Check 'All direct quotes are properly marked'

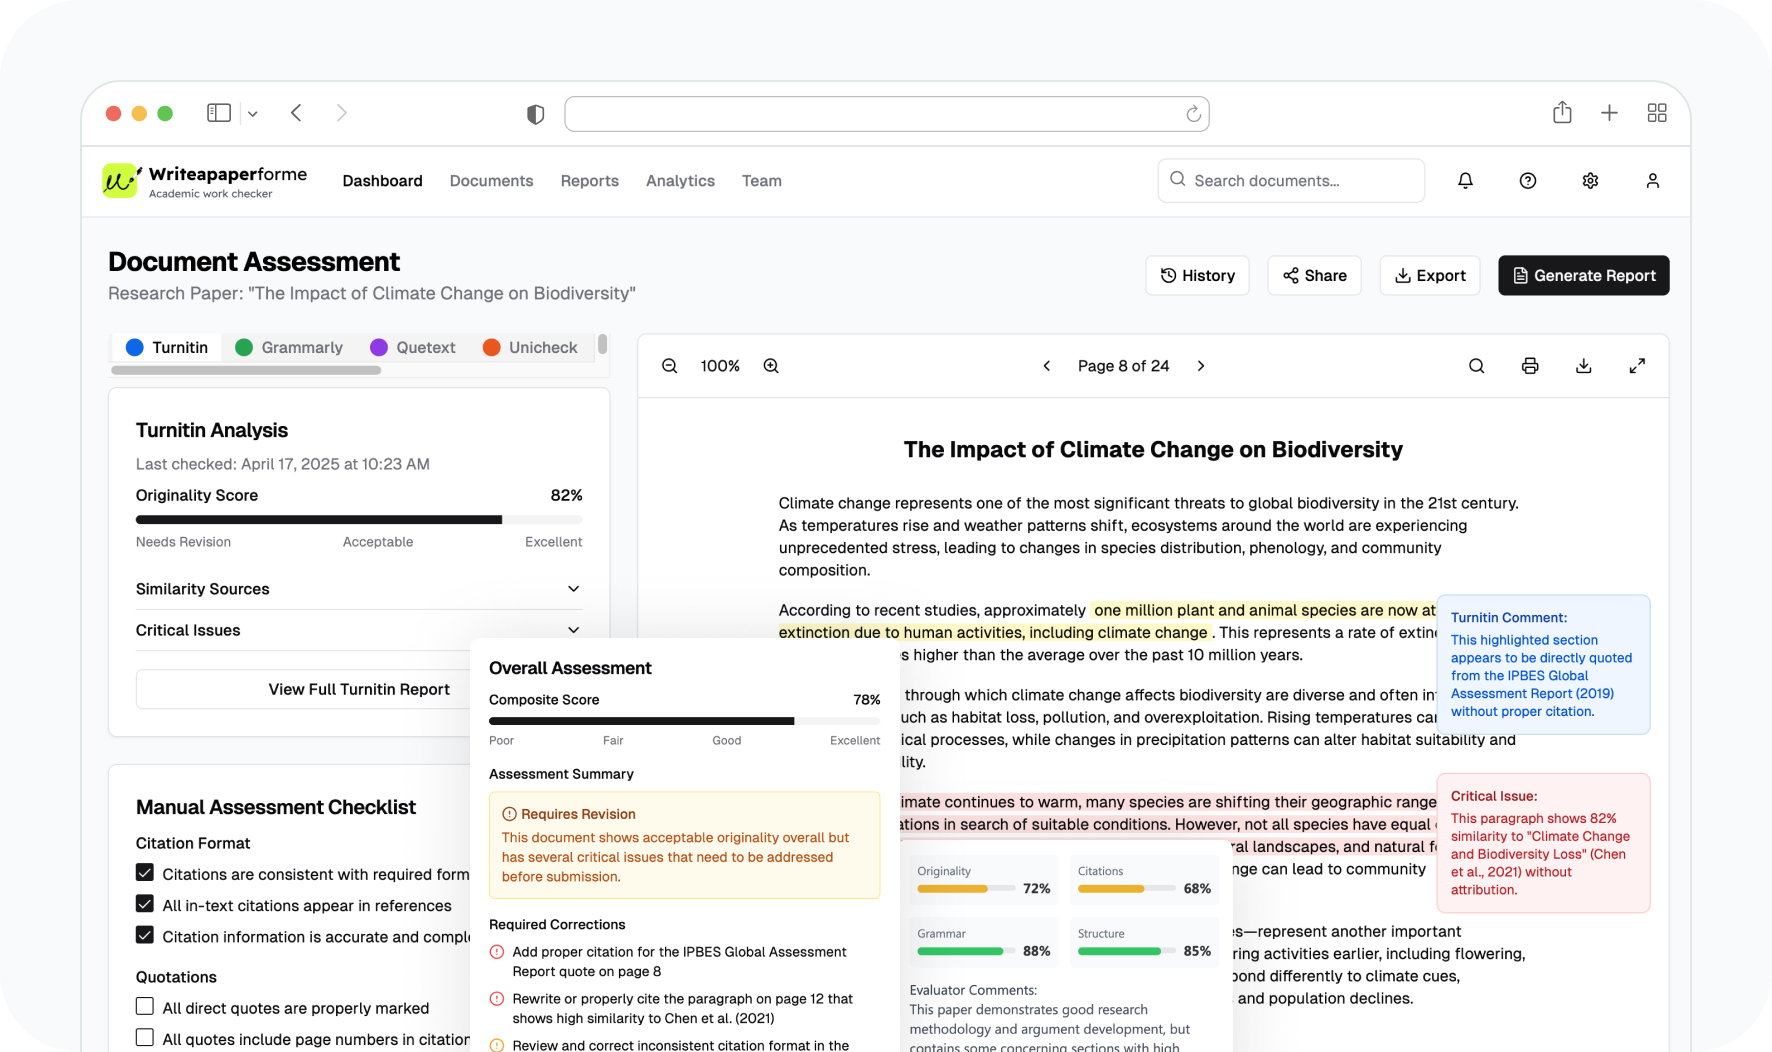[x=144, y=1008]
